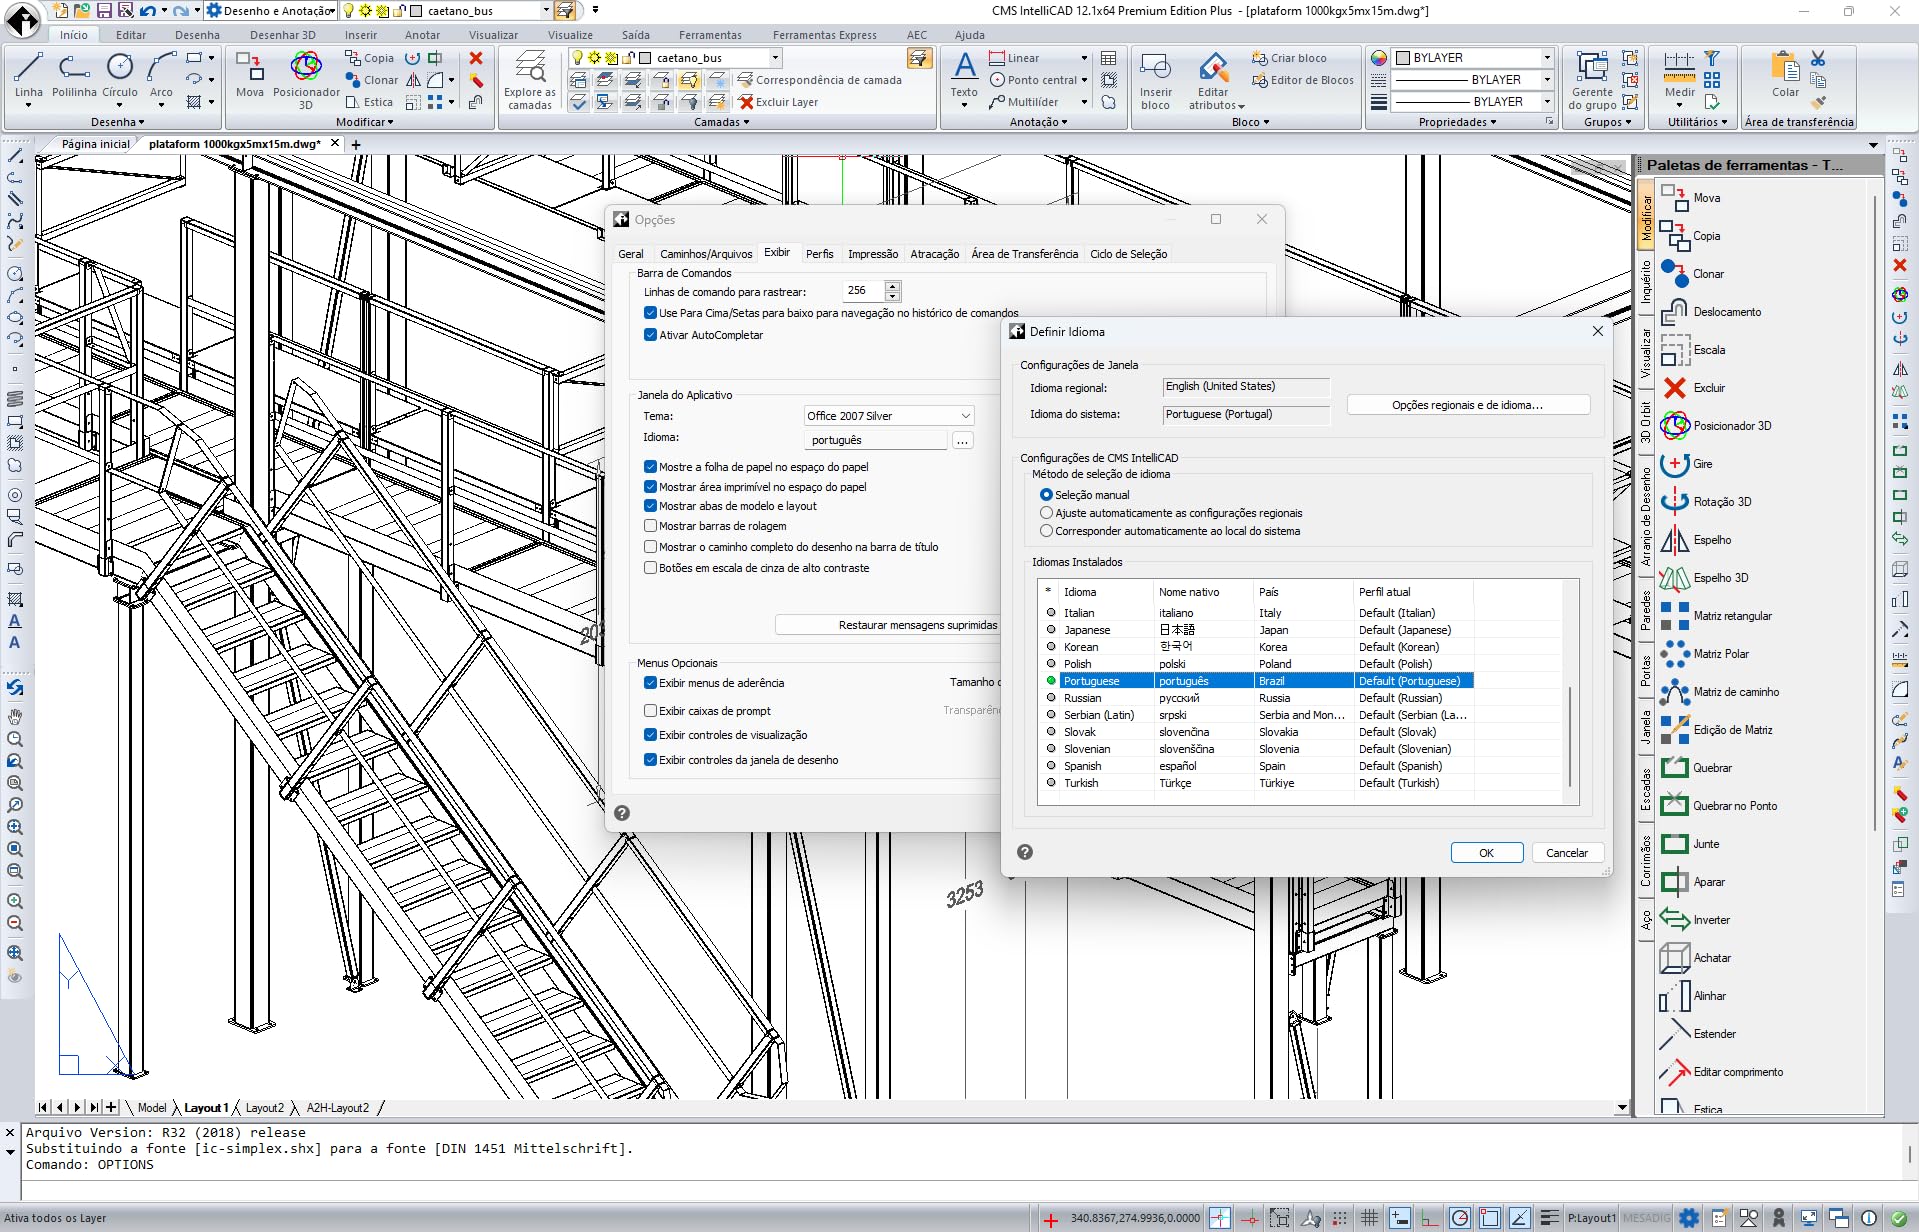
Task: Select Seleção manual radio button
Action: (x=1046, y=495)
